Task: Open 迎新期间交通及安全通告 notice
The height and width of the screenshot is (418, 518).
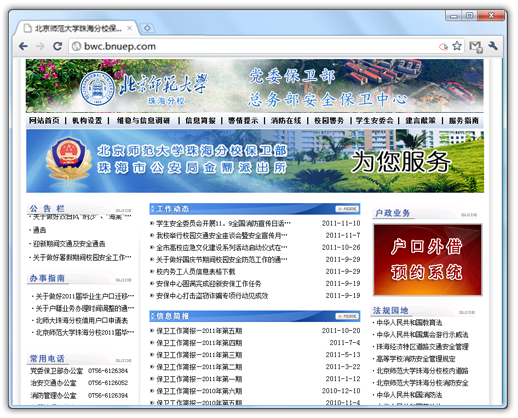Action: point(69,244)
